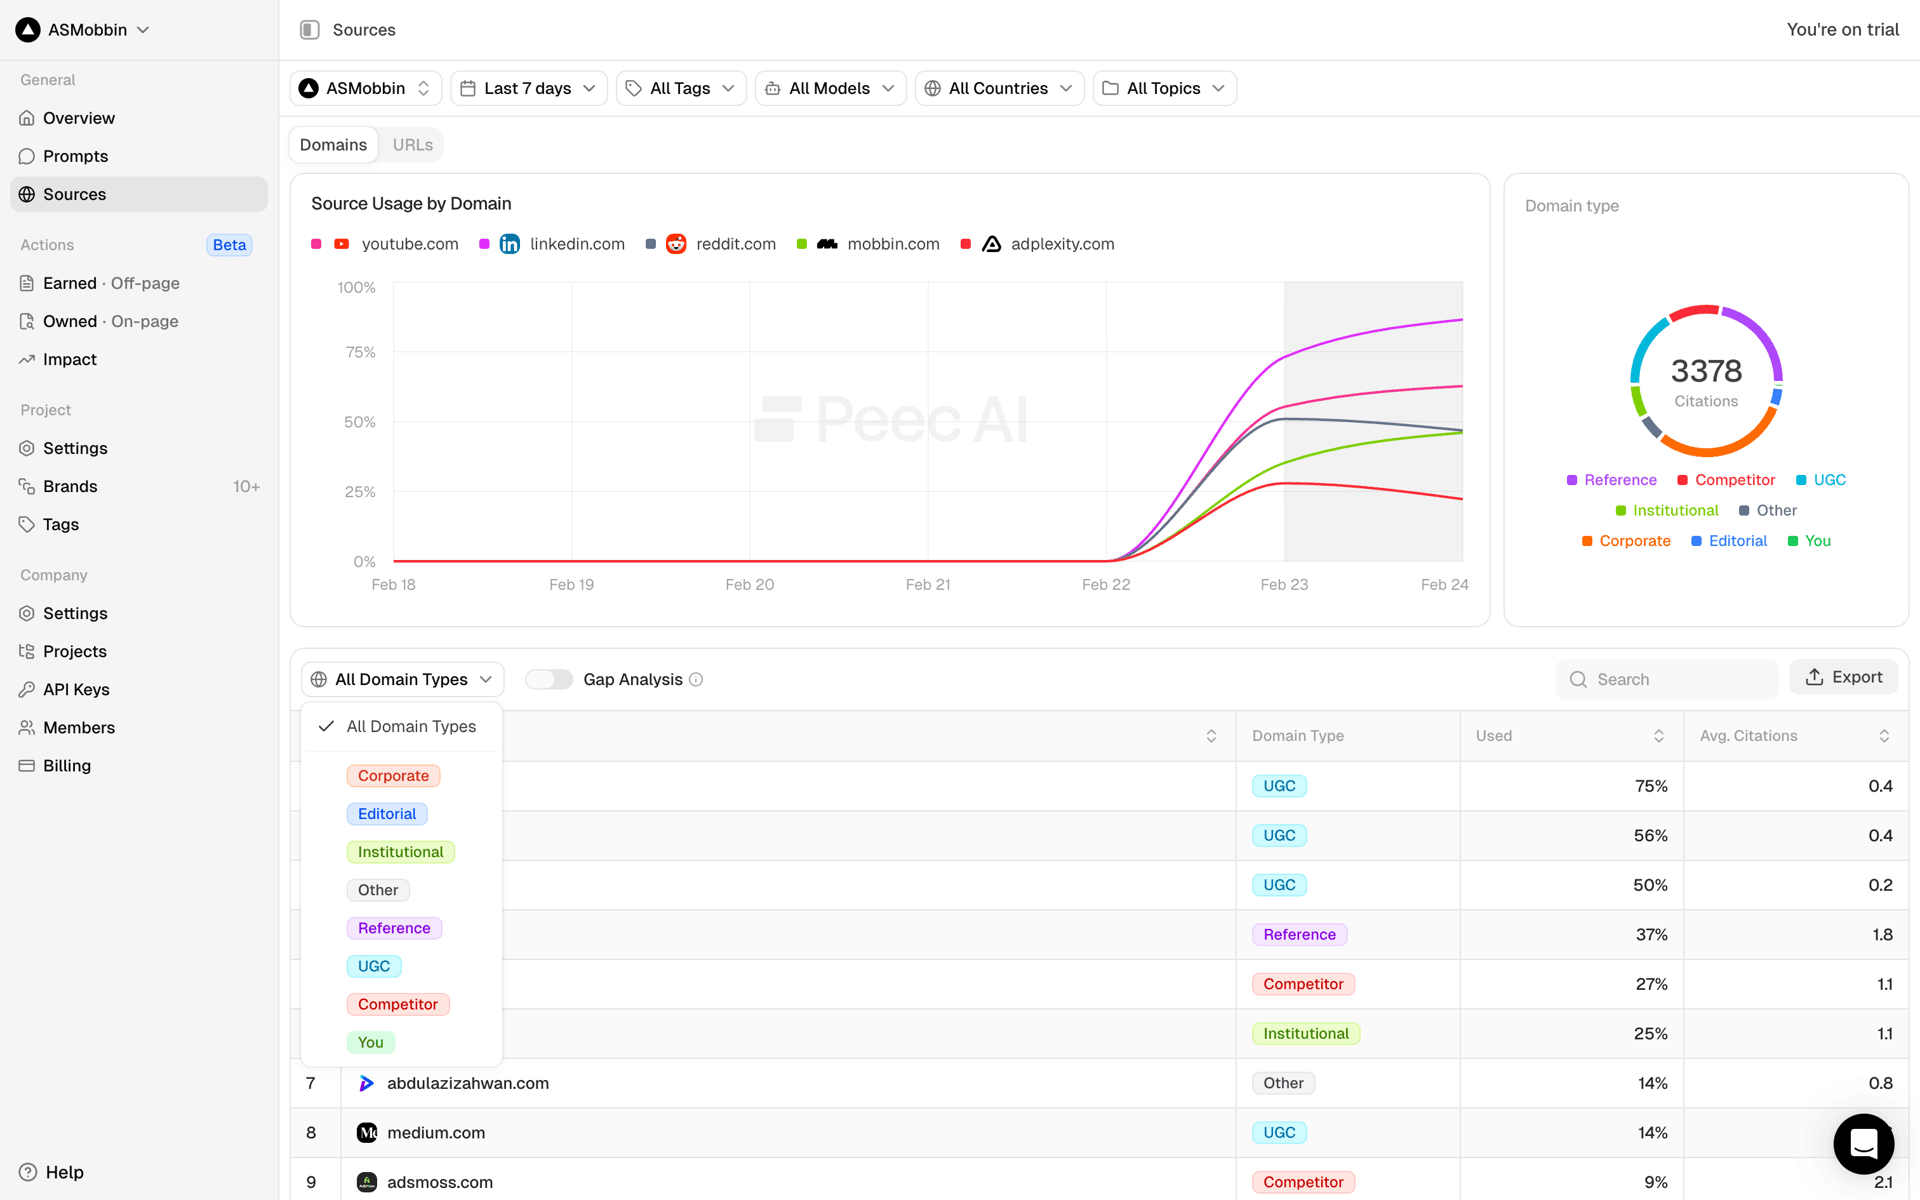1920x1200 pixels.
Task: Choose UGC in domain type menu
Action: click(374, 966)
